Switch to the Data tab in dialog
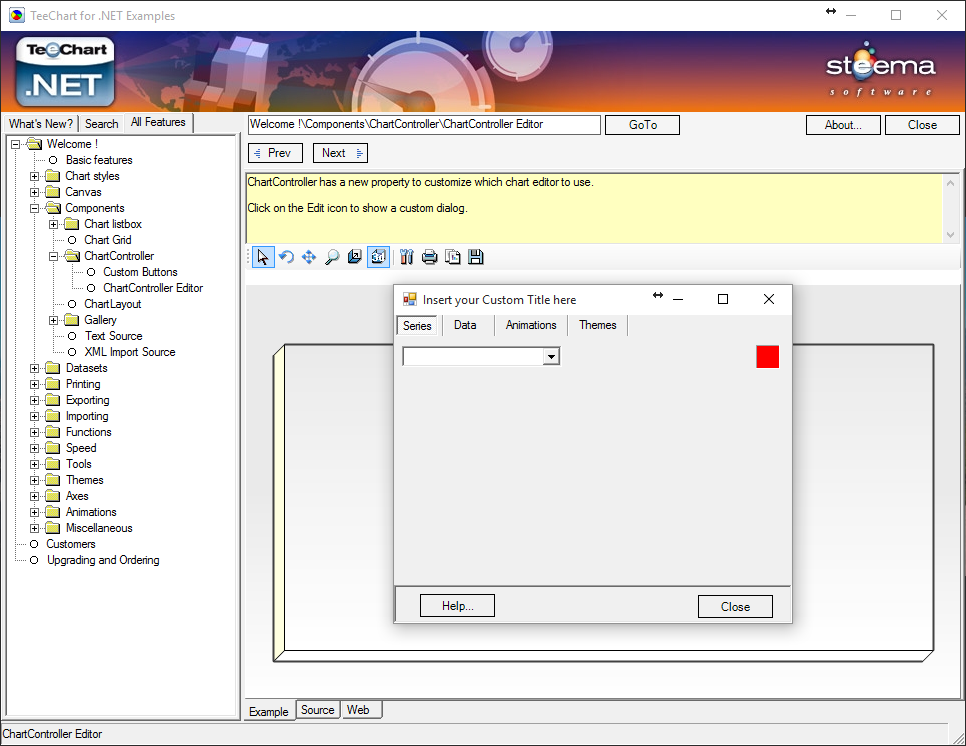This screenshot has width=966, height=746. point(465,325)
